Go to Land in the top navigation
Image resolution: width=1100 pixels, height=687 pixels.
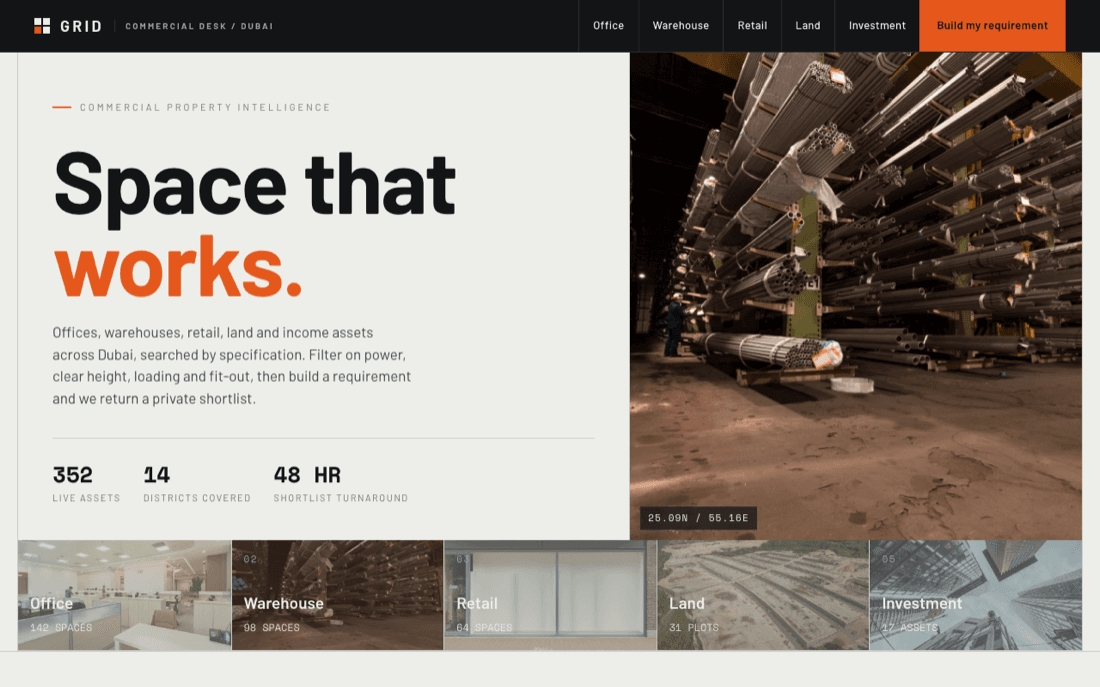(807, 26)
